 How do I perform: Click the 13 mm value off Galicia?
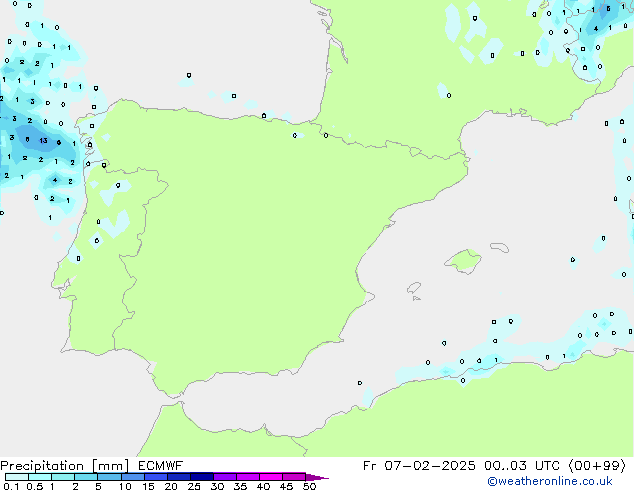pos(43,141)
